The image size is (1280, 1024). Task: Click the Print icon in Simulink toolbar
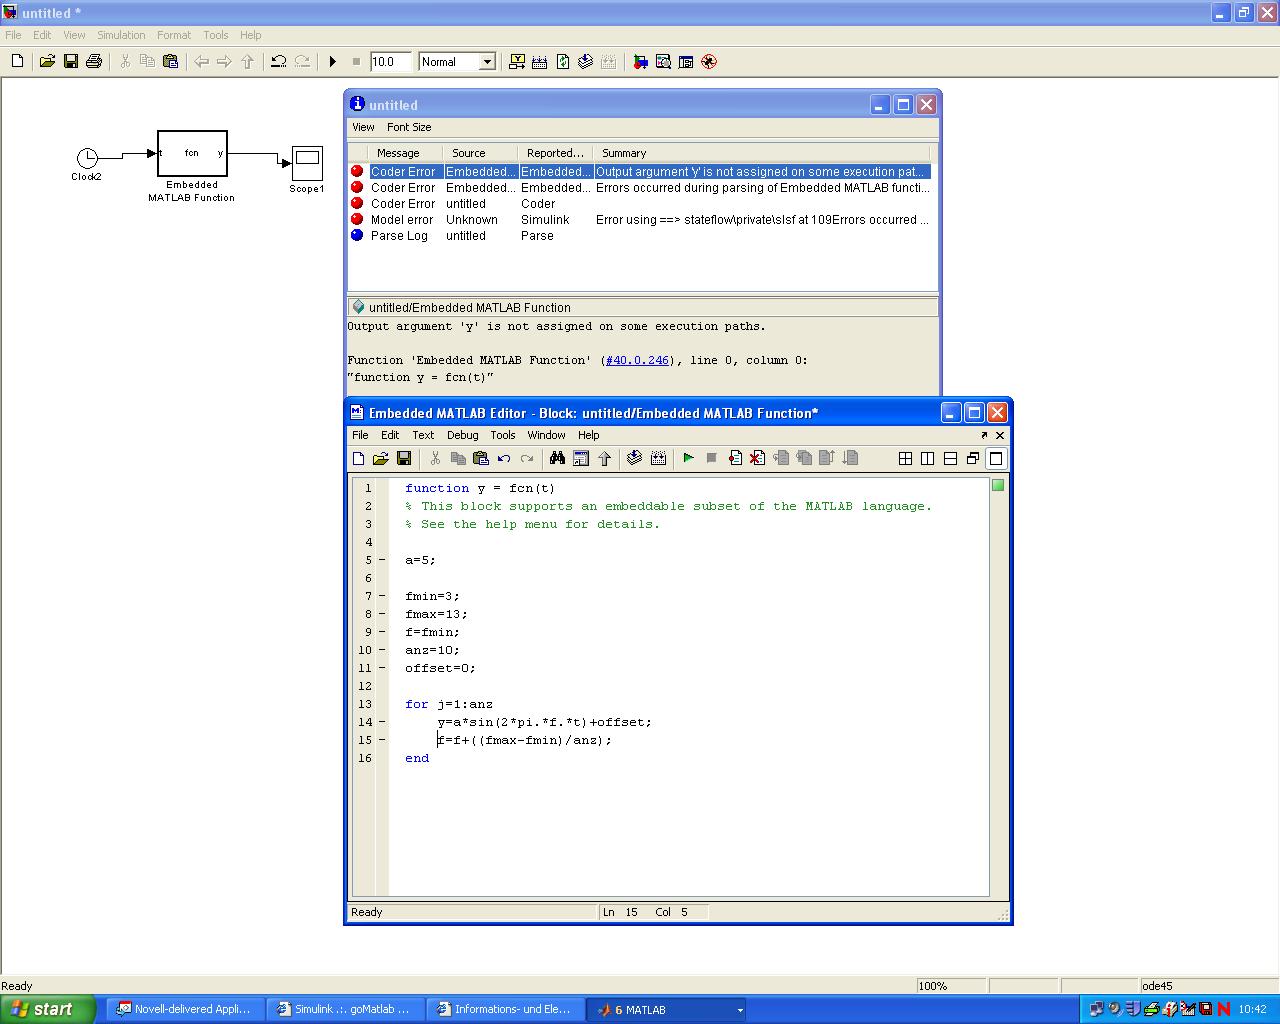94,62
